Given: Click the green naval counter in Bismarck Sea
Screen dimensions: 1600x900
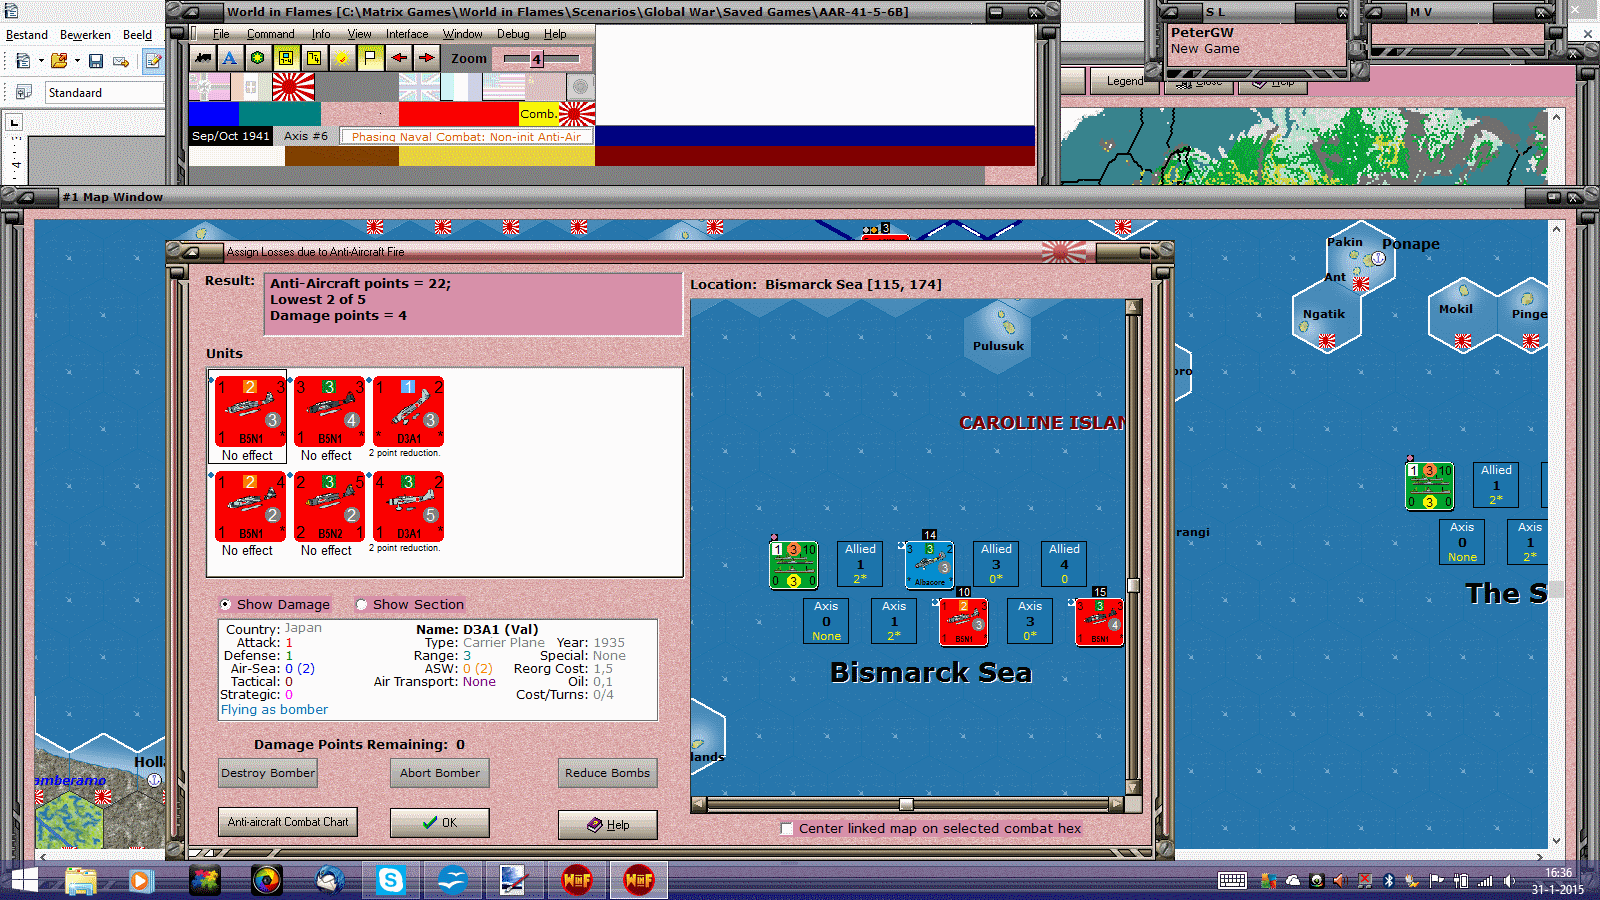Looking at the screenshot, I should [x=793, y=565].
